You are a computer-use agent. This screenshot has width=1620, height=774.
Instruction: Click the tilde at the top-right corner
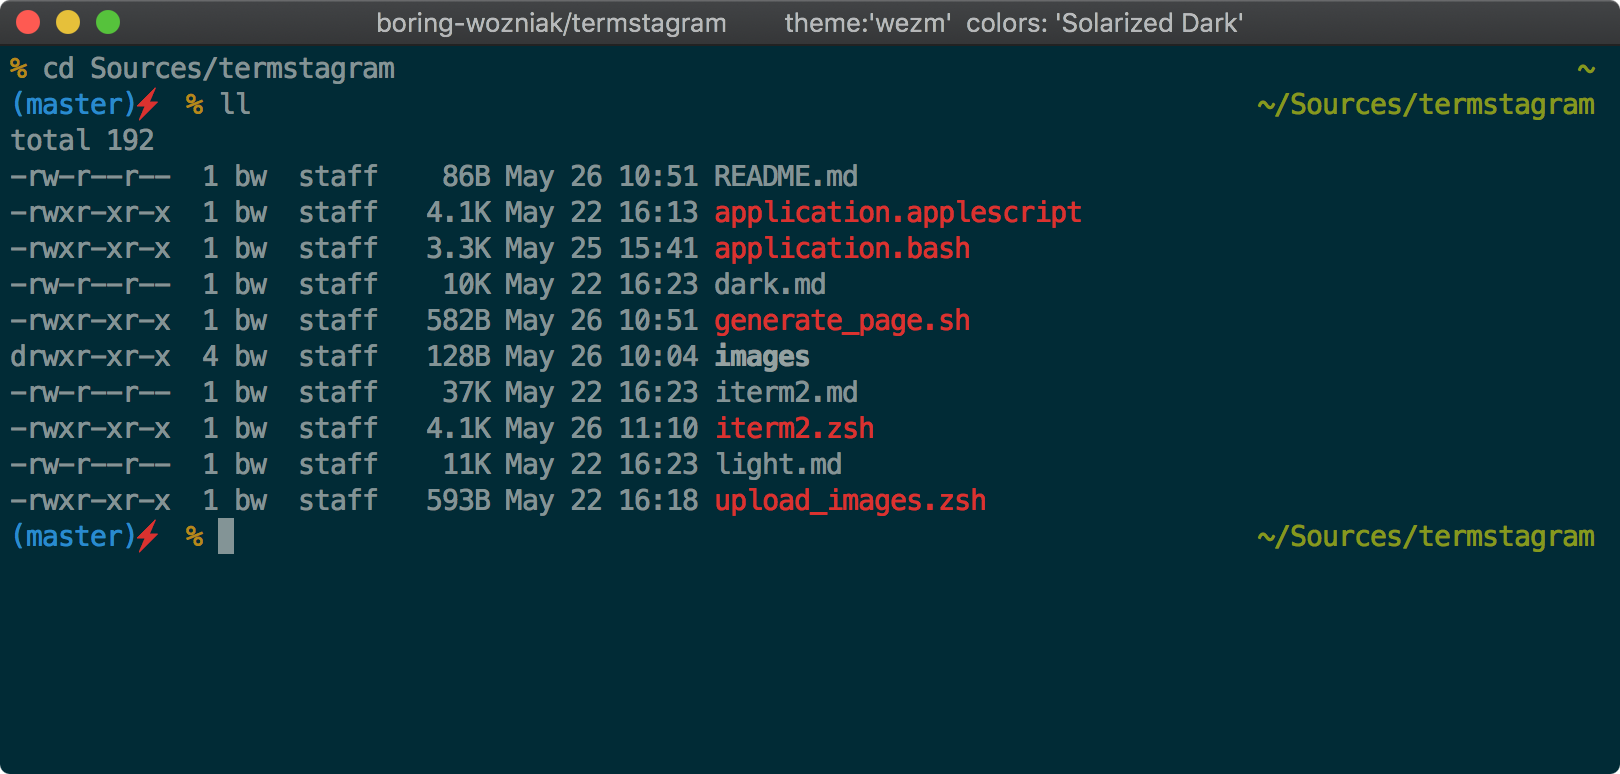(1586, 69)
